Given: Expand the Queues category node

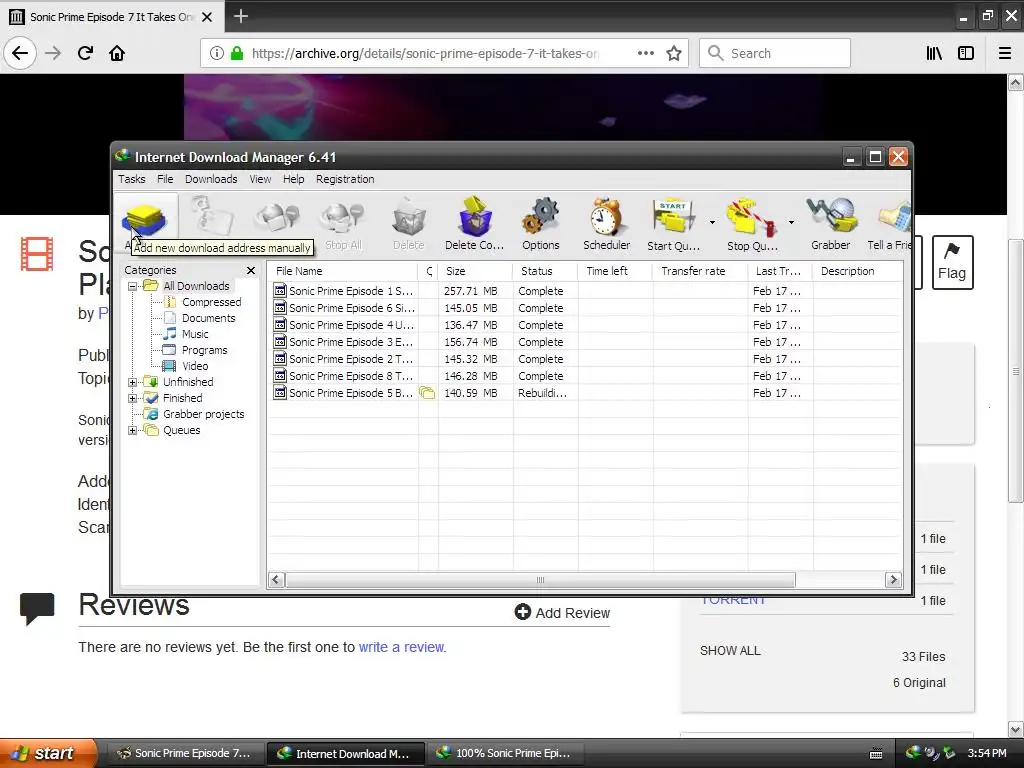Looking at the screenshot, I should click(133, 430).
